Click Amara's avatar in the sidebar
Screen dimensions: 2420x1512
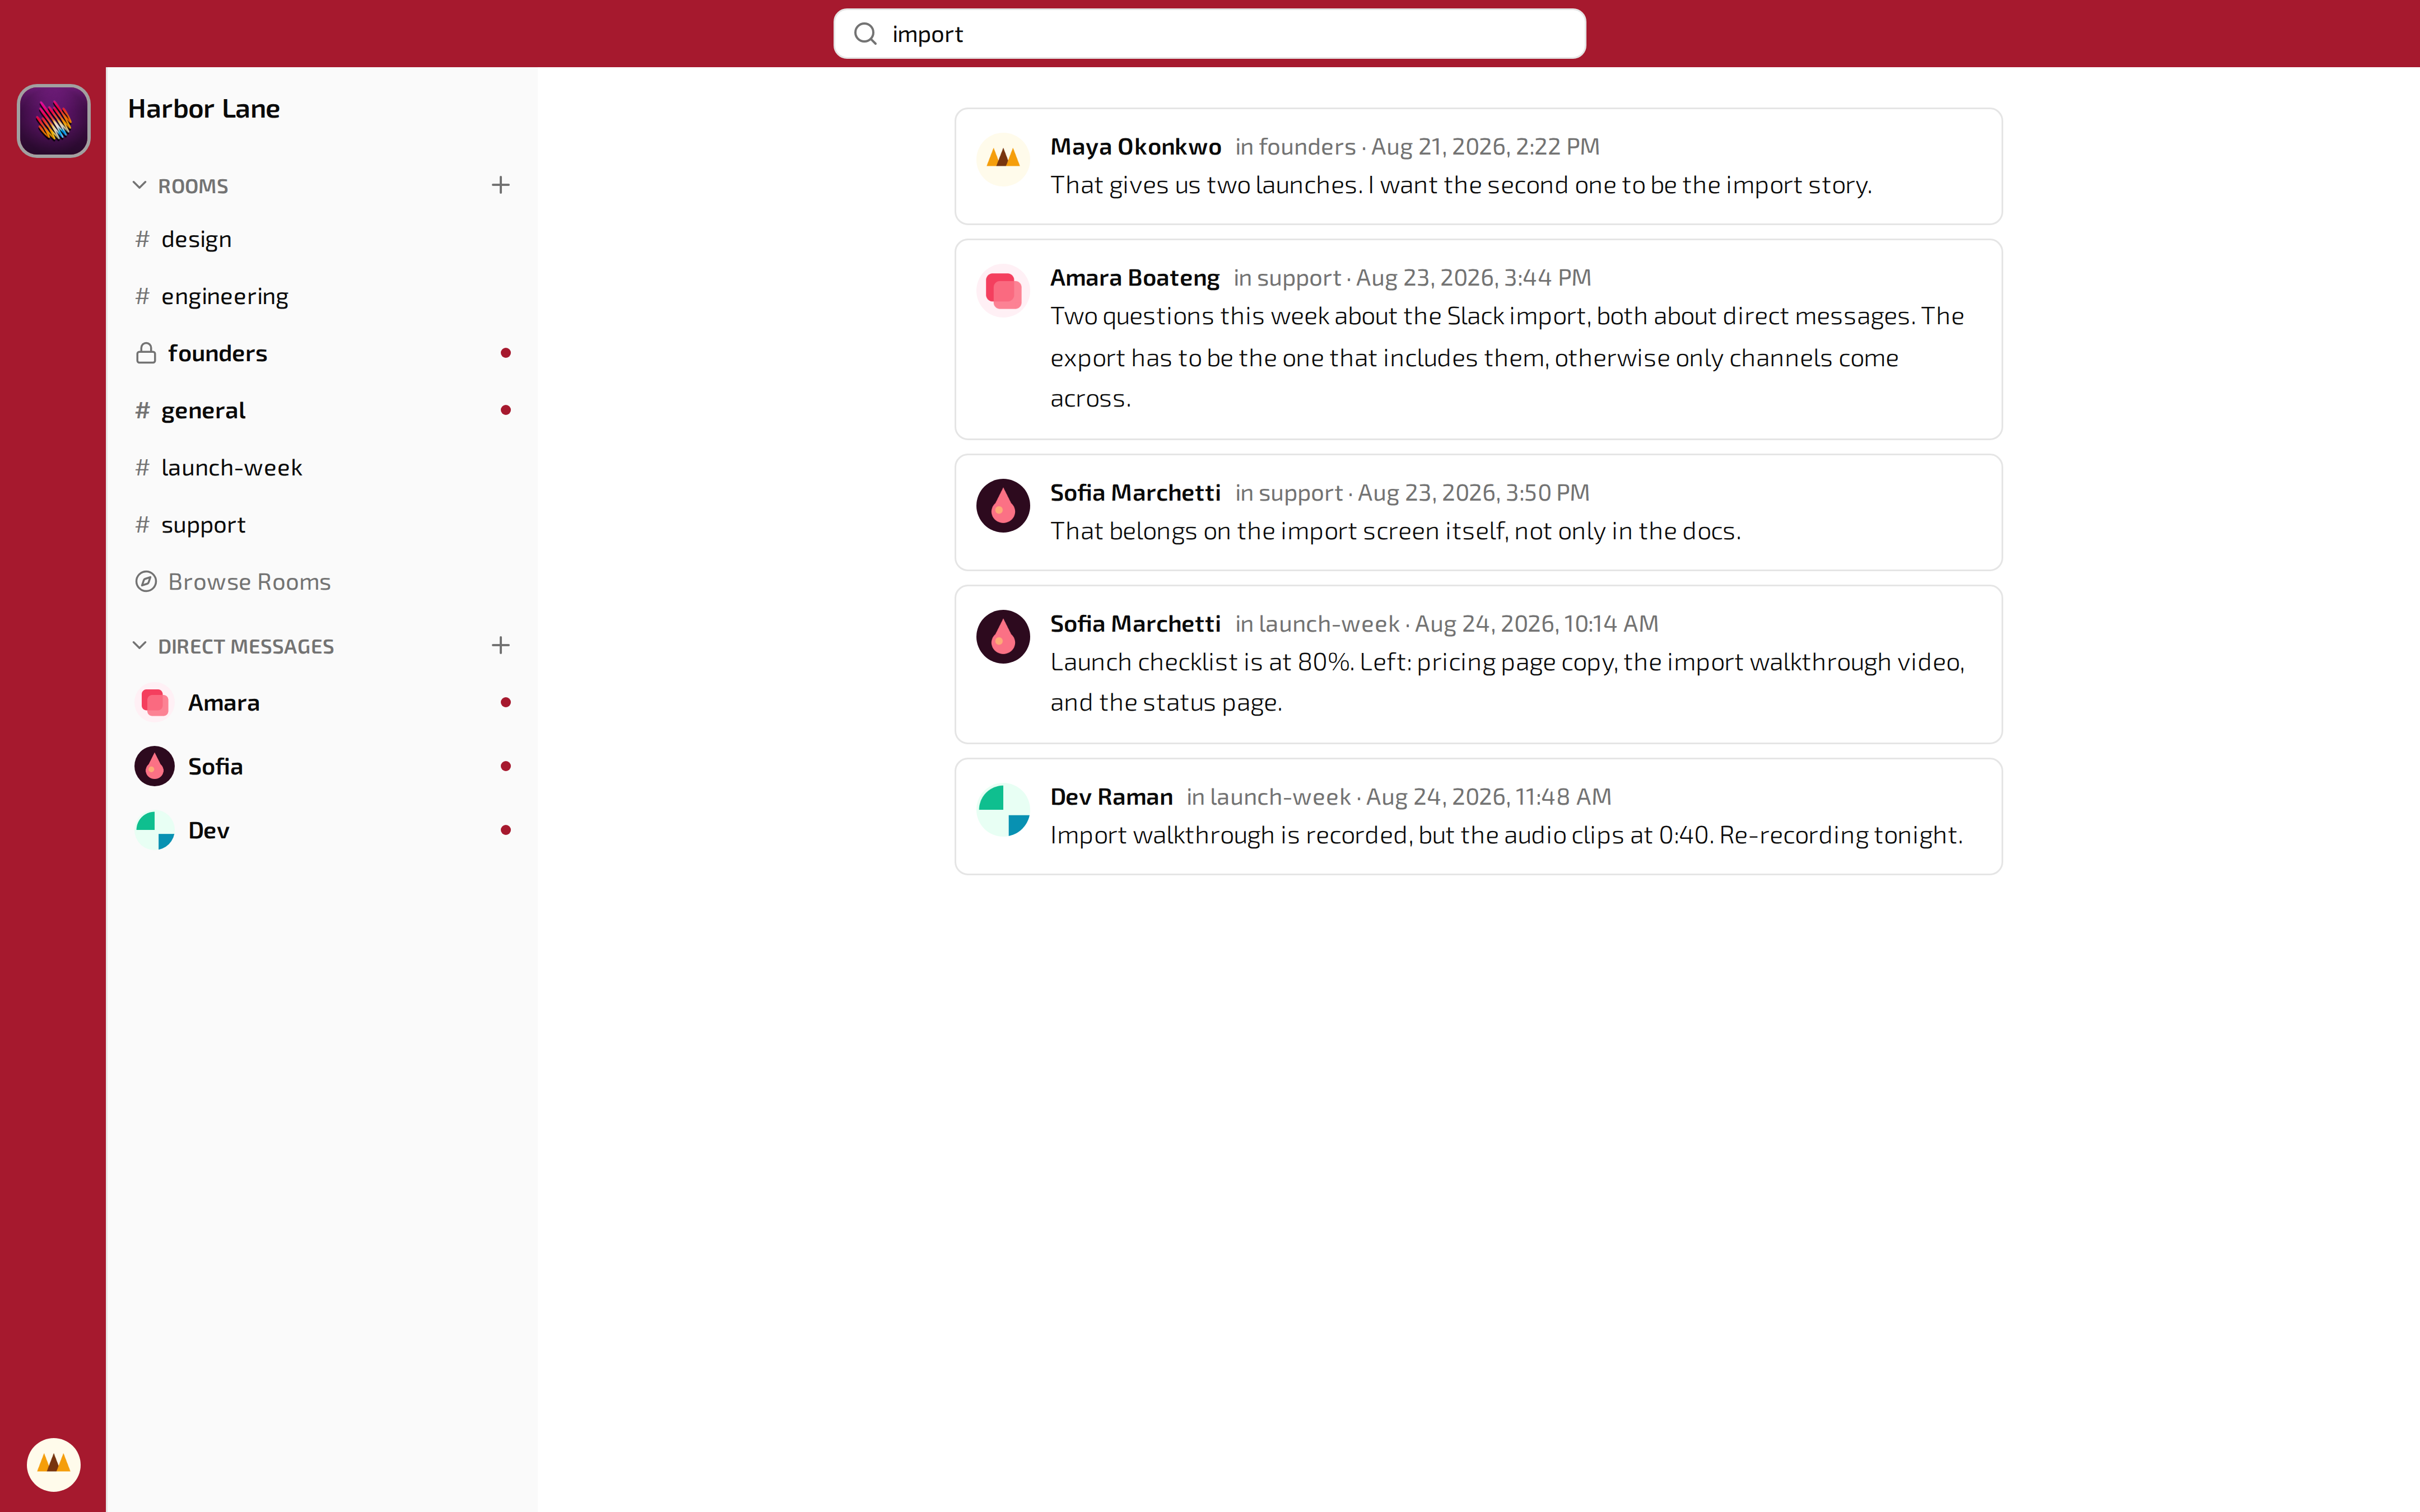[x=155, y=702]
